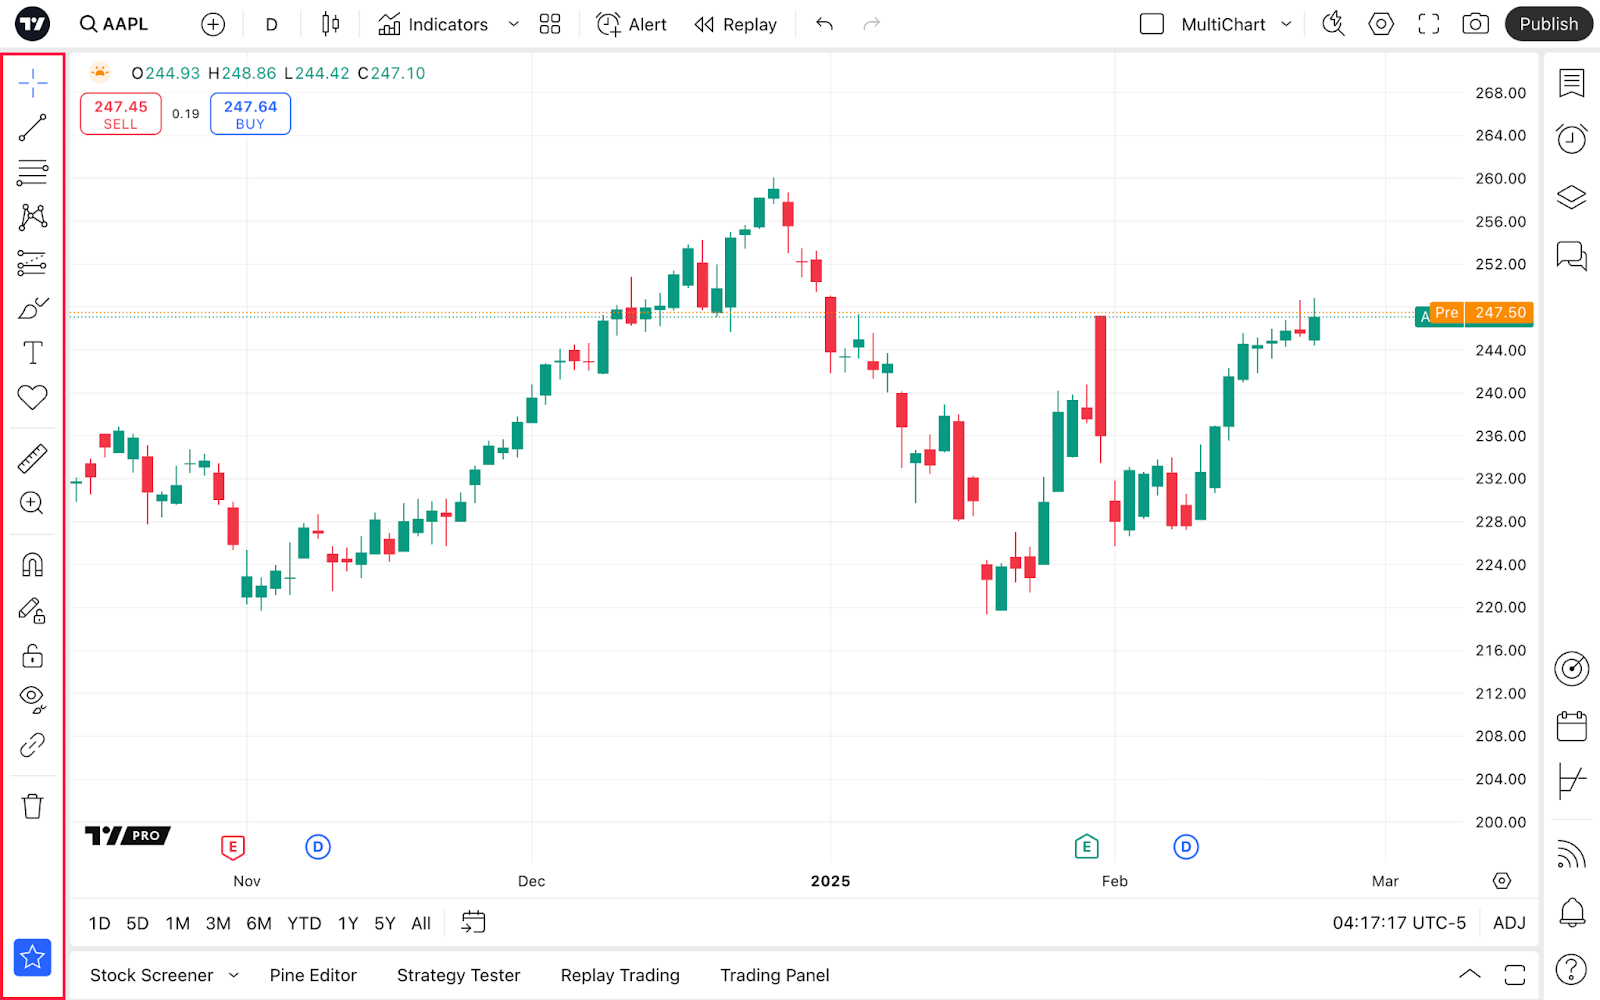Open quick search lightning icon

click(x=1333, y=24)
